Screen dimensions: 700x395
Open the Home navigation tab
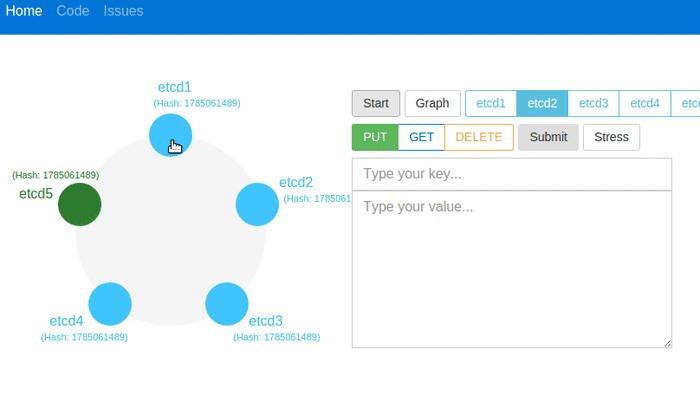click(24, 11)
